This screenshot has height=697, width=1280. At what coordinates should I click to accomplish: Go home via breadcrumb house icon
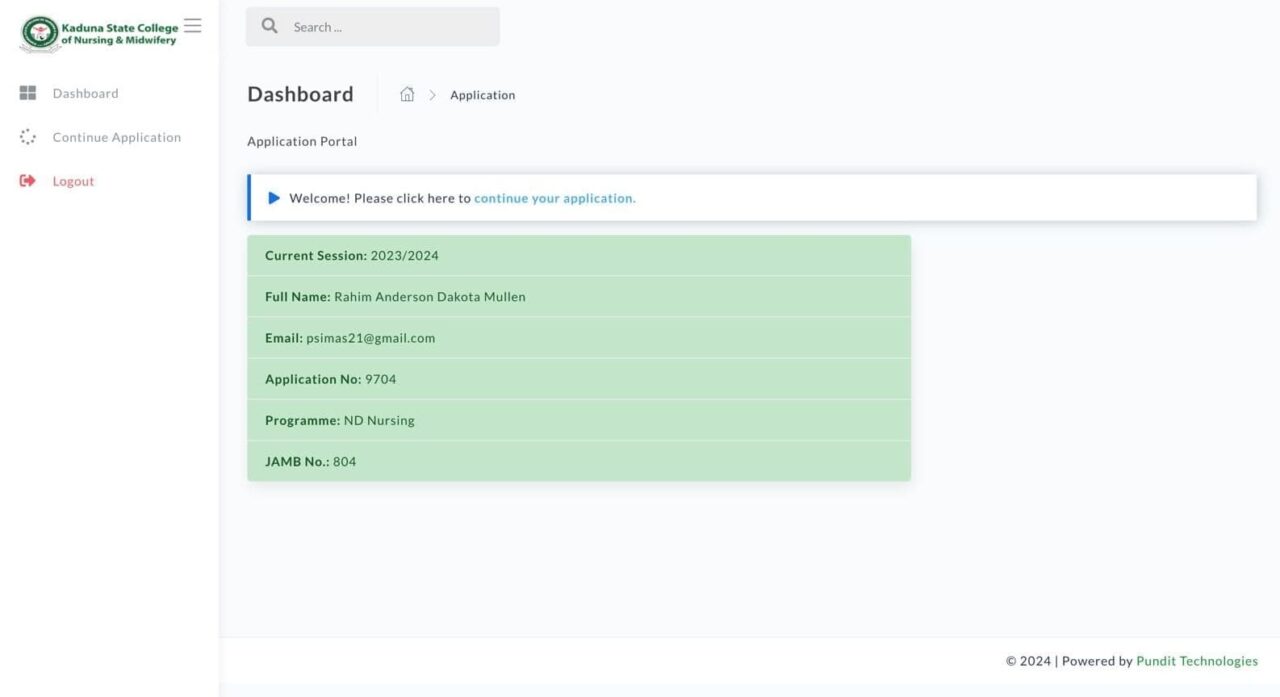pyautogui.click(x=407, y=95)
